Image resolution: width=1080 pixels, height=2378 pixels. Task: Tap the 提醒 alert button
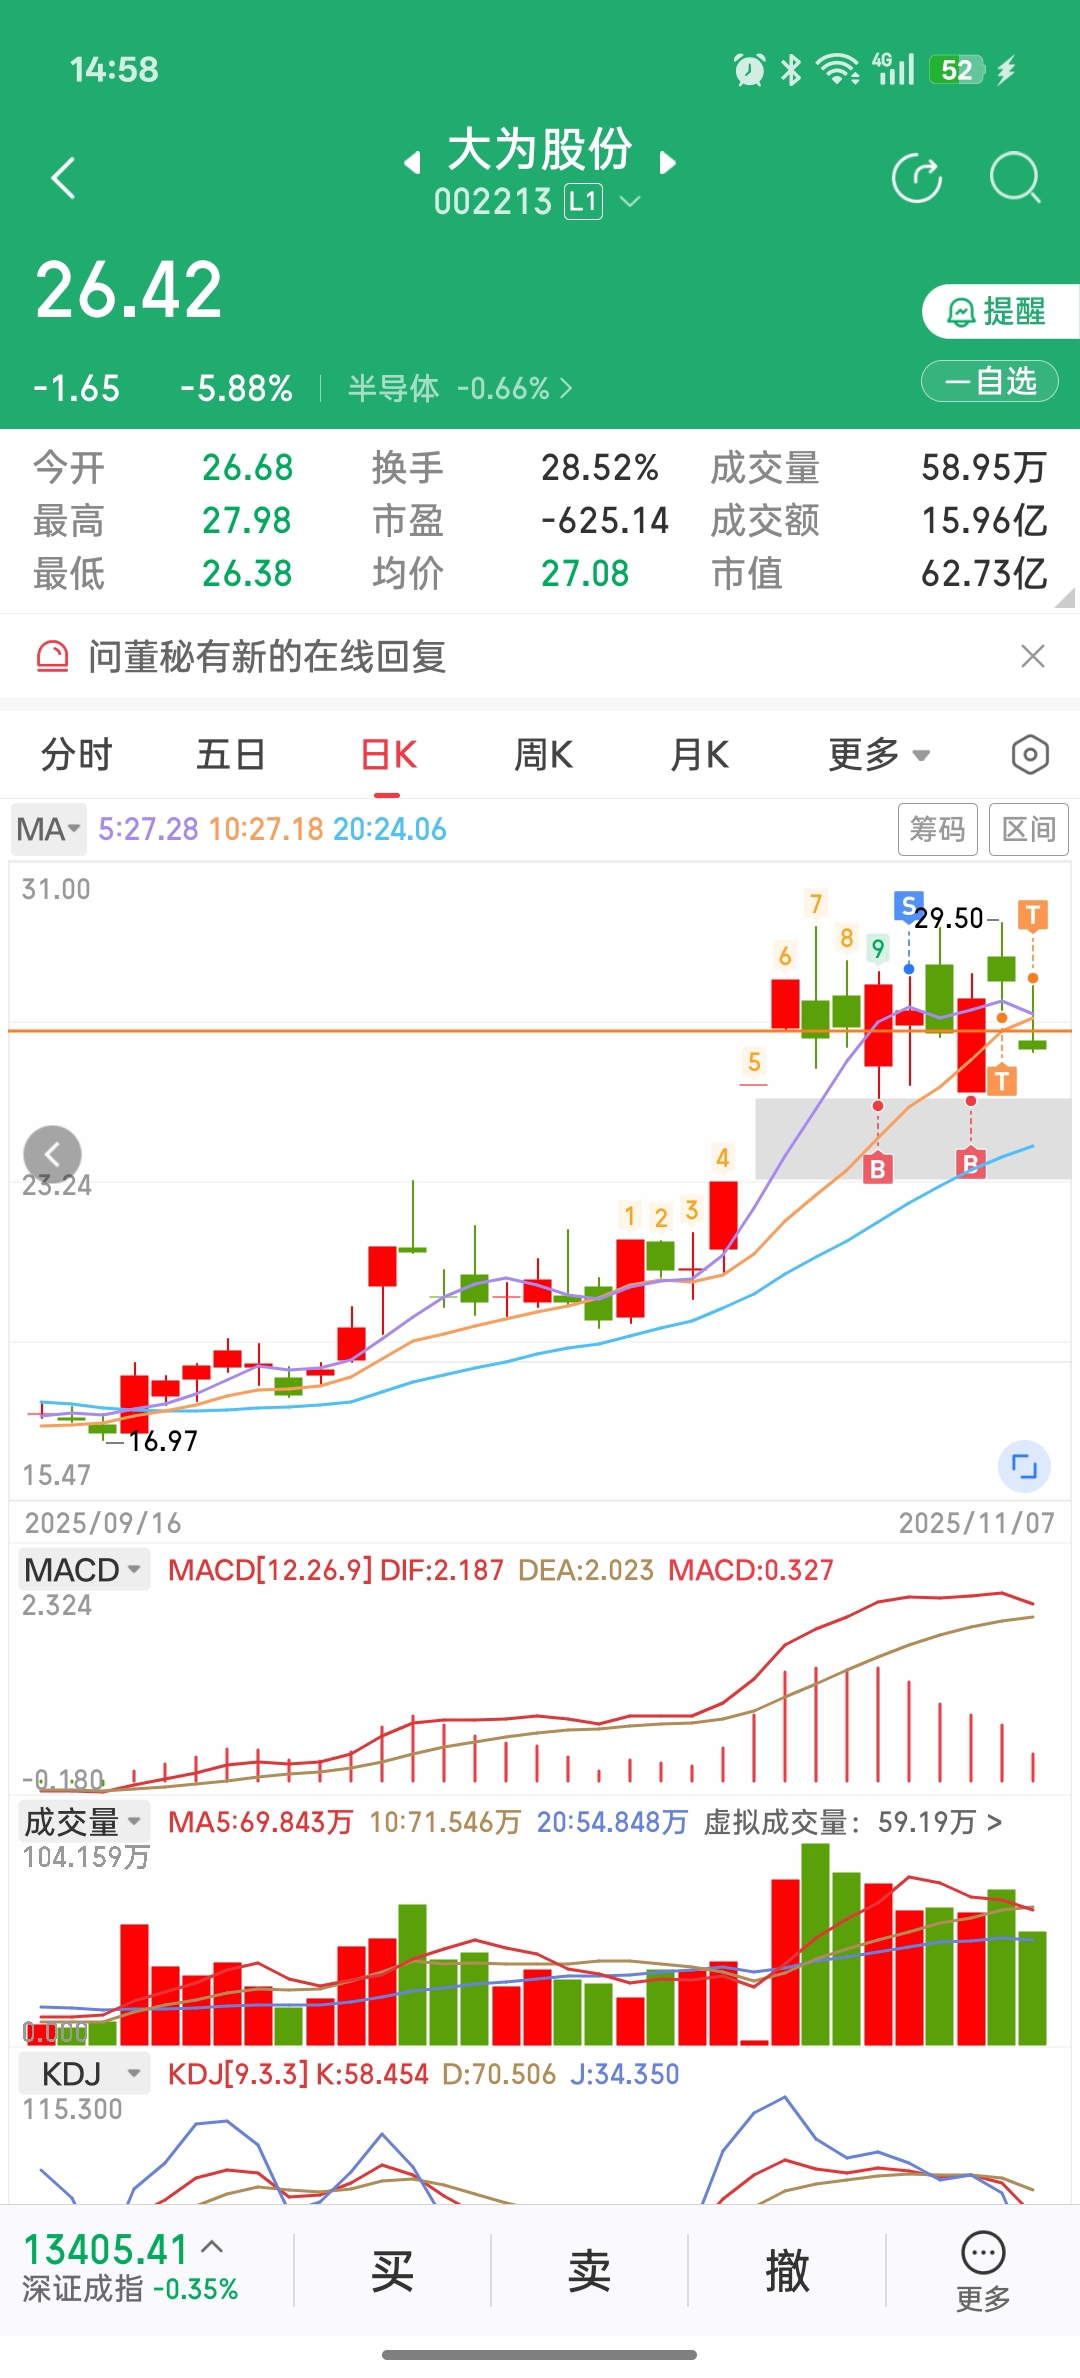tap(1000, 312)
